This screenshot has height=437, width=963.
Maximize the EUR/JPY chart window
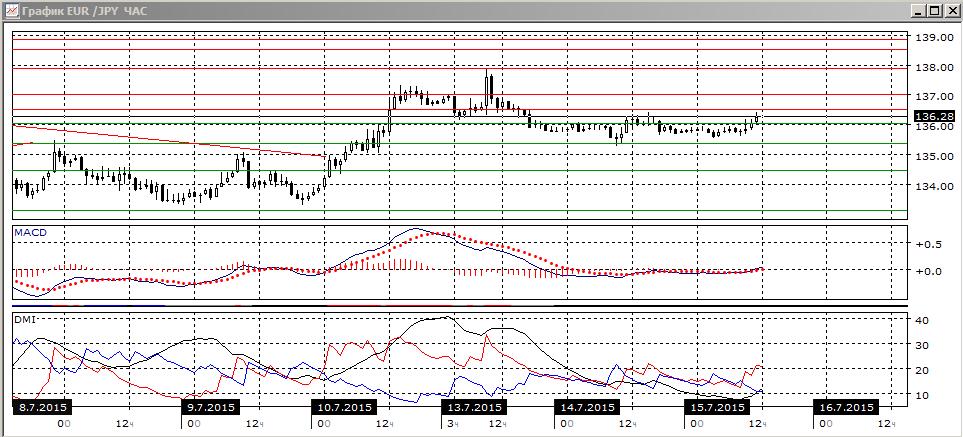(x=934, y=10)
